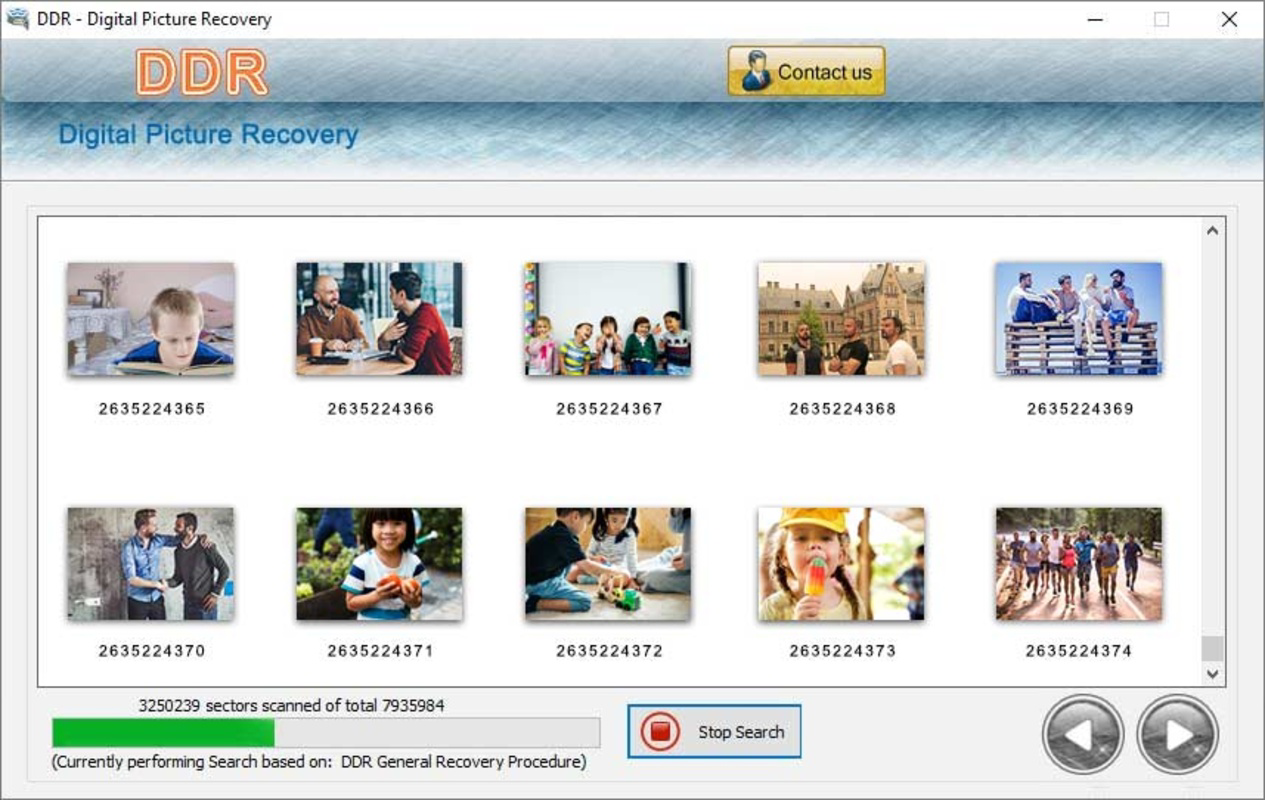Click the Digital Picture Recovery heading banner
The height and width of the screenshot is (800, 1265).
(x=208, y=134)
